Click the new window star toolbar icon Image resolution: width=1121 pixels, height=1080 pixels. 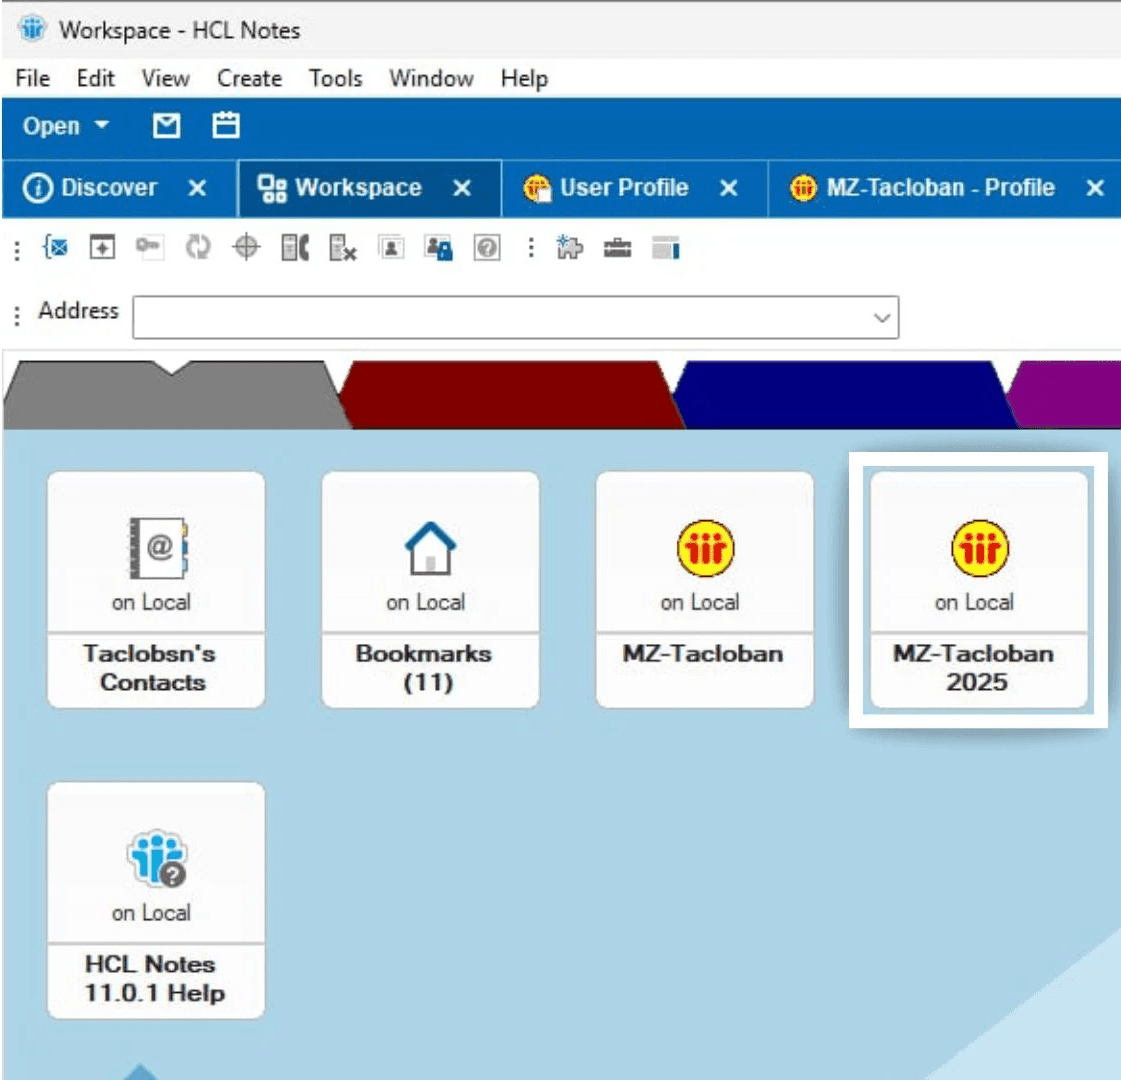tap(102, 248)
